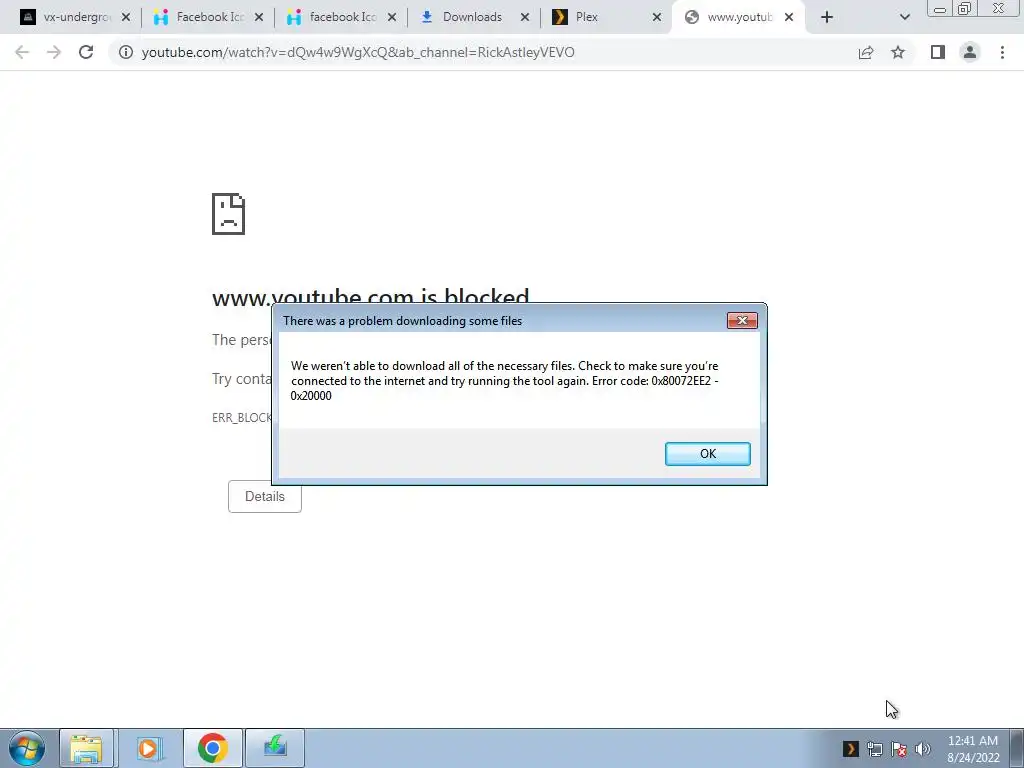
Task: Select the www.youtube tab
Action: click(x=738, y=17)
